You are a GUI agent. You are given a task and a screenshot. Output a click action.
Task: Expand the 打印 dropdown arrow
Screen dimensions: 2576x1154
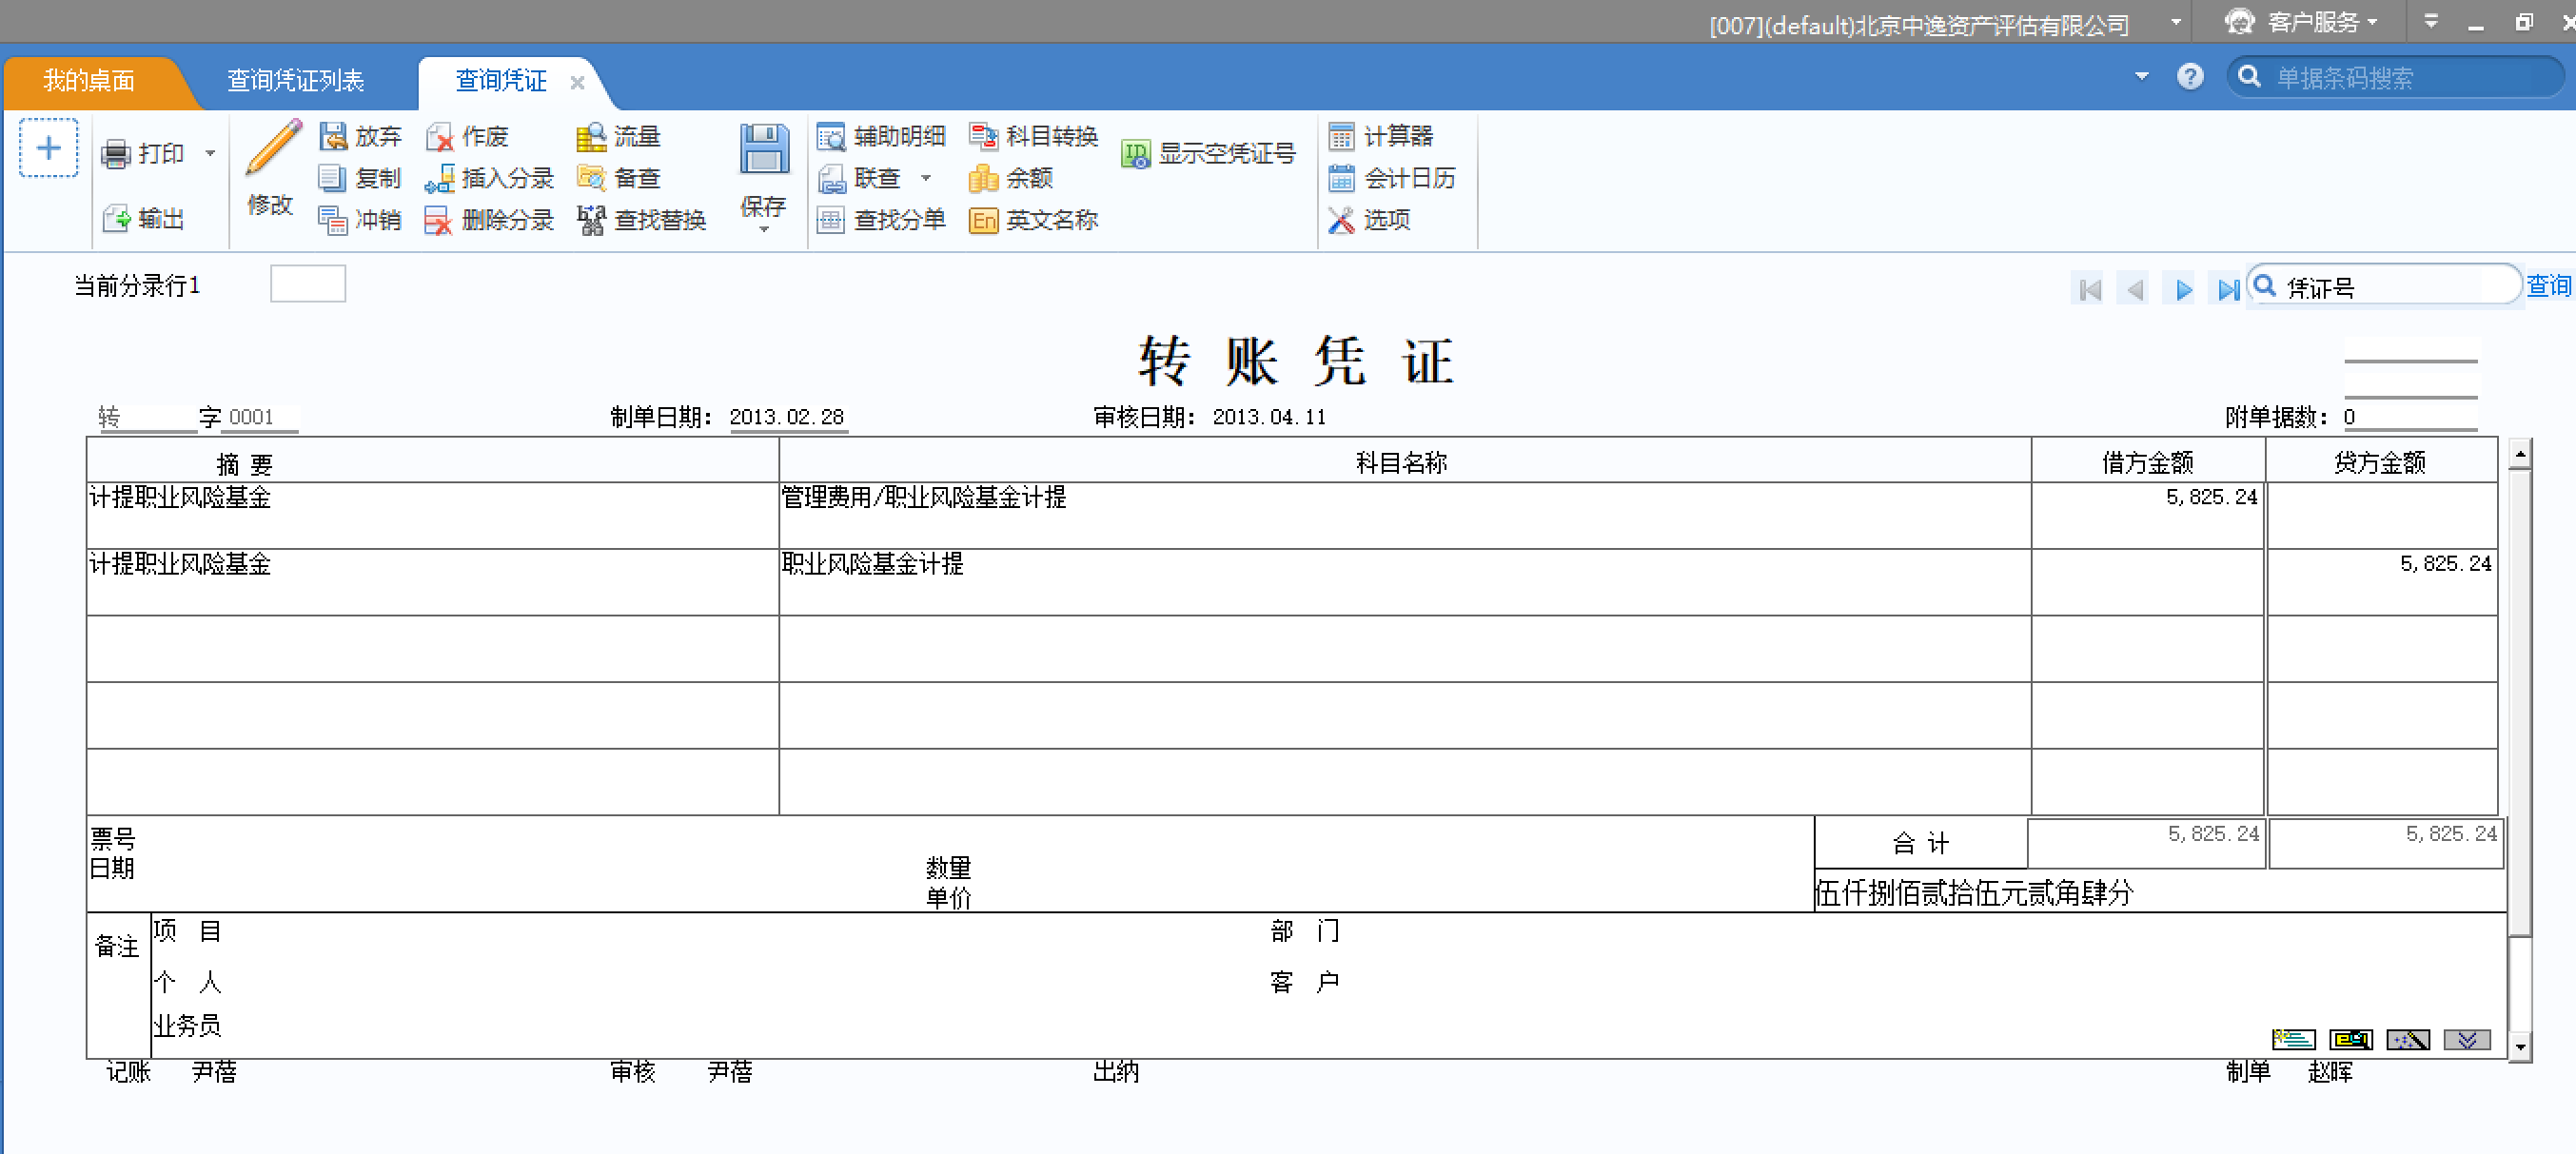tap(210, 154)
